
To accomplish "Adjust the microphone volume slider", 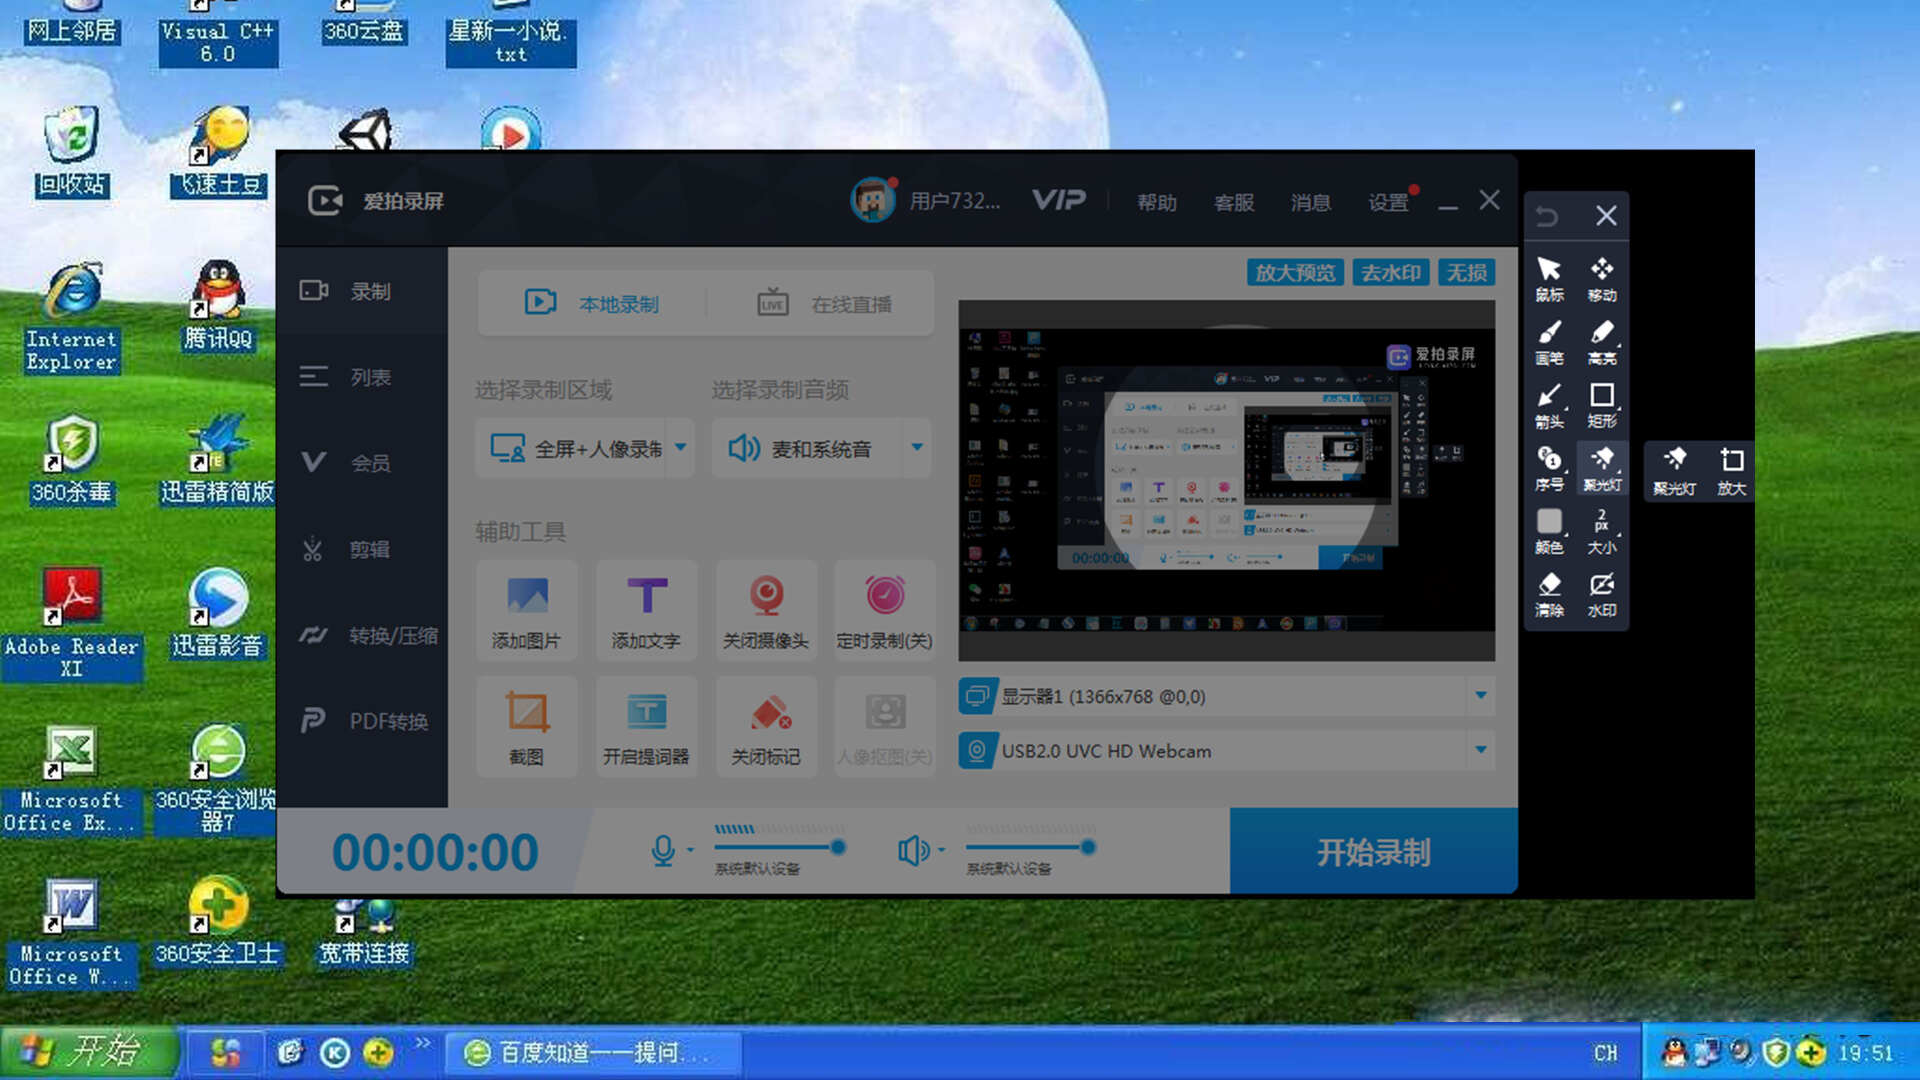I will coord(780,847).
